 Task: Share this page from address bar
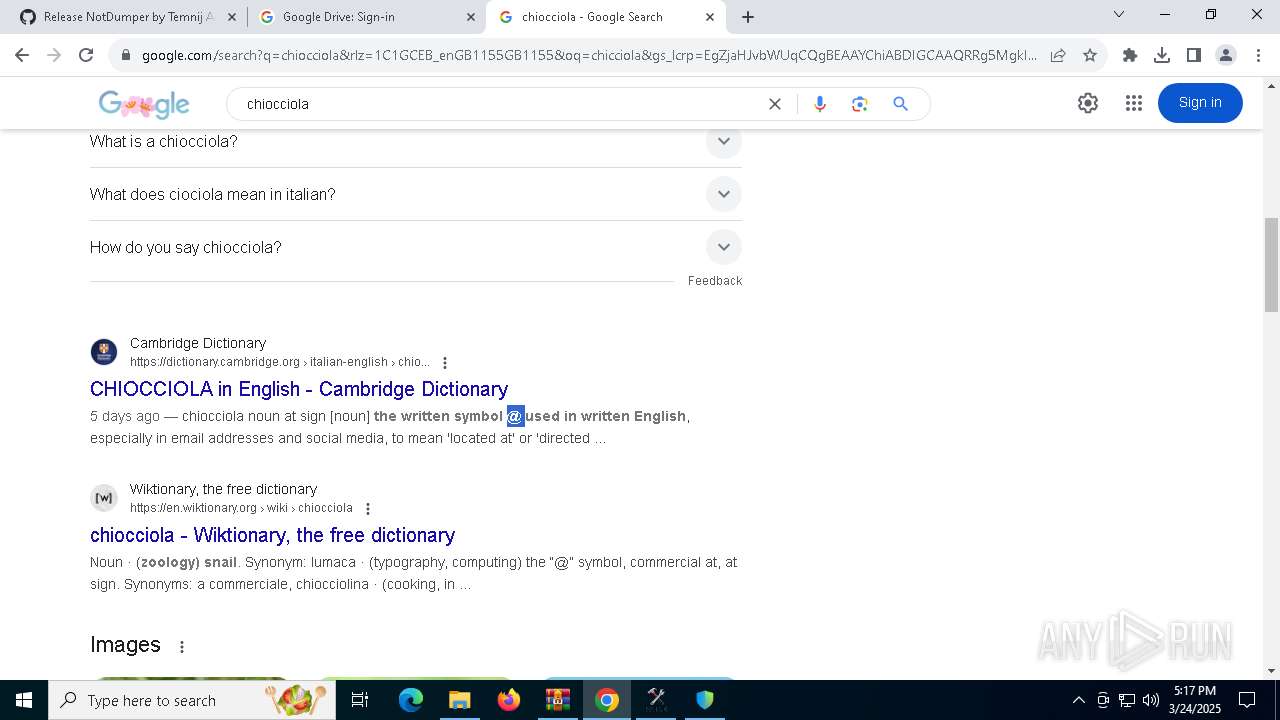[1058, 55]
